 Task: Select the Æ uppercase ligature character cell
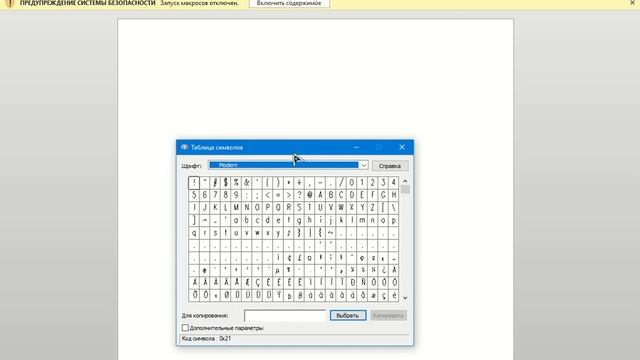click(x=247, y=282)
